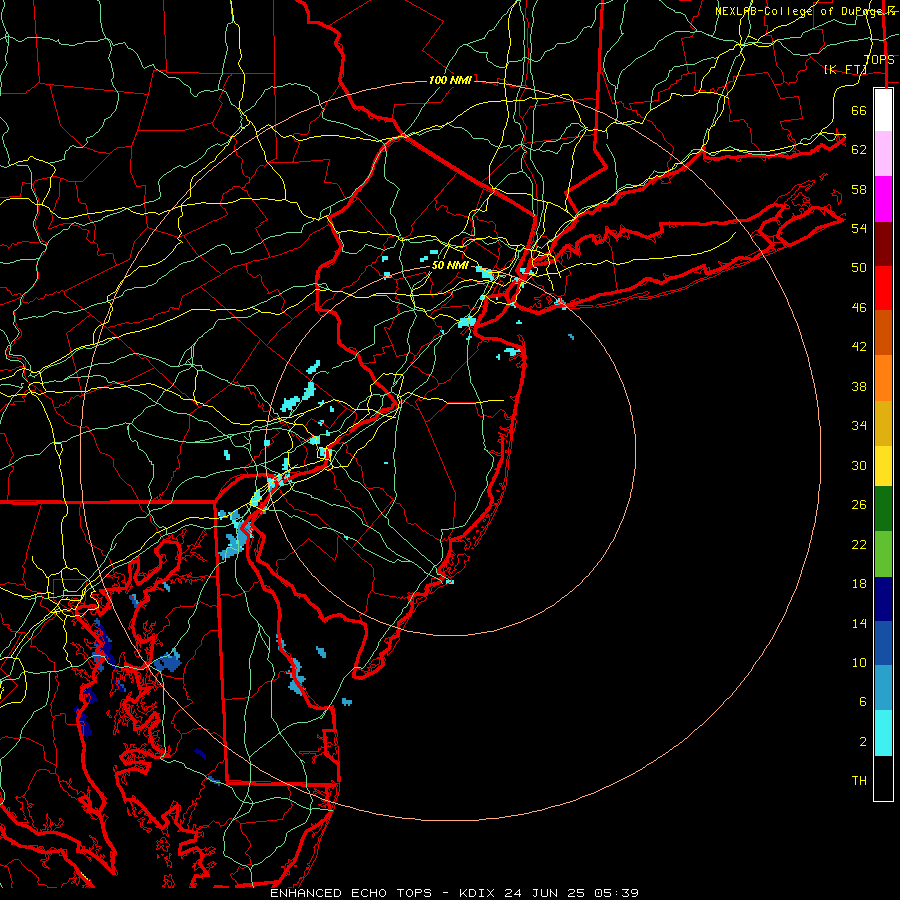Screen dimensions: 900x900
Task: Click the legend value 10
Action: pos(859,662)
